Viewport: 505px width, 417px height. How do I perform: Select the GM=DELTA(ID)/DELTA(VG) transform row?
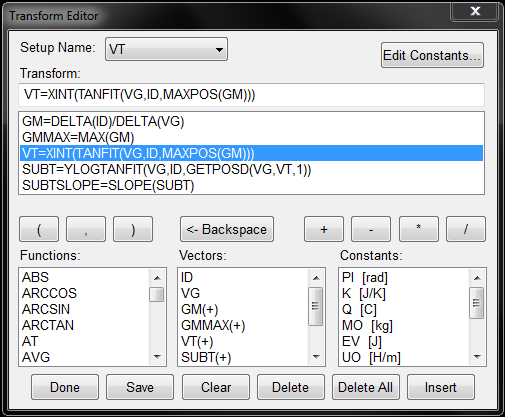251,121
